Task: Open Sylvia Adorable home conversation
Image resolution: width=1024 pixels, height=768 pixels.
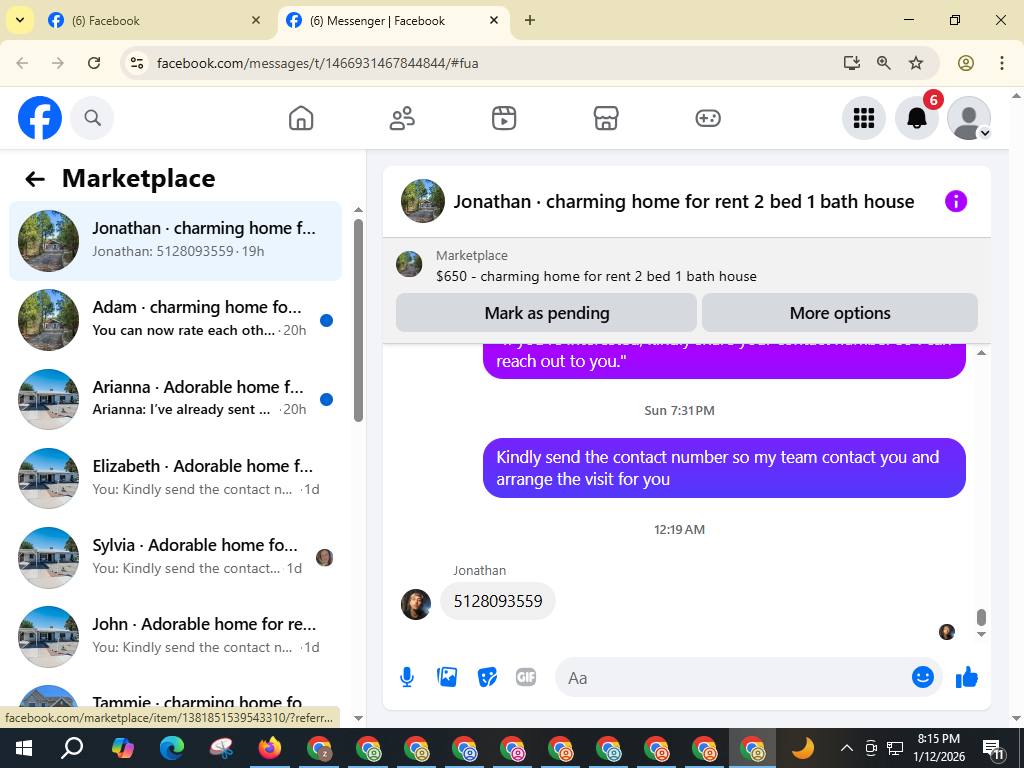Action: click(x=176, y=557)
